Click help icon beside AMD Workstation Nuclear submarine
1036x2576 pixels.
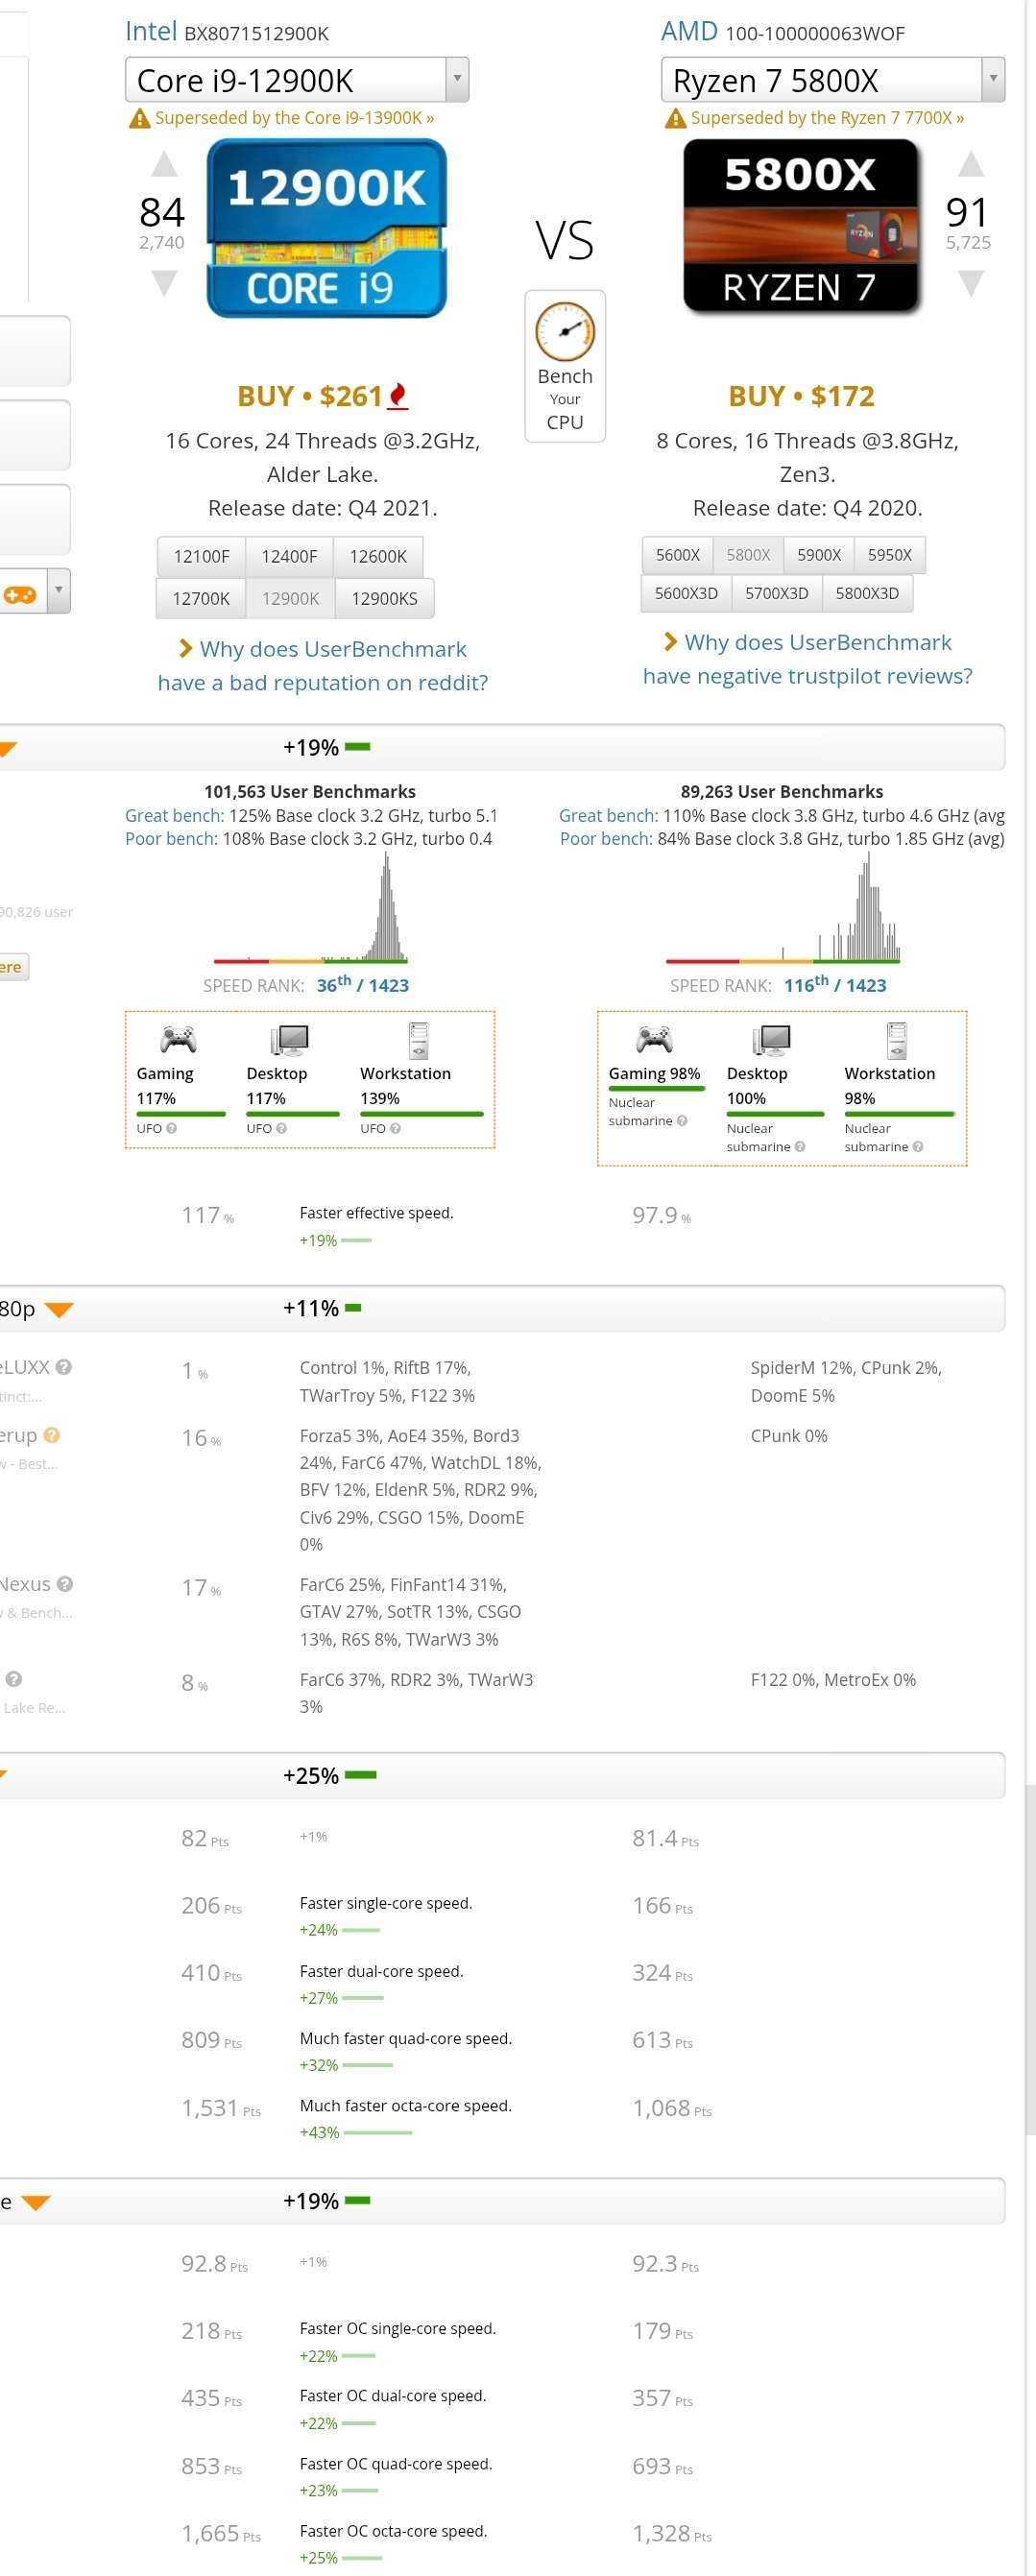(918, 1147)
